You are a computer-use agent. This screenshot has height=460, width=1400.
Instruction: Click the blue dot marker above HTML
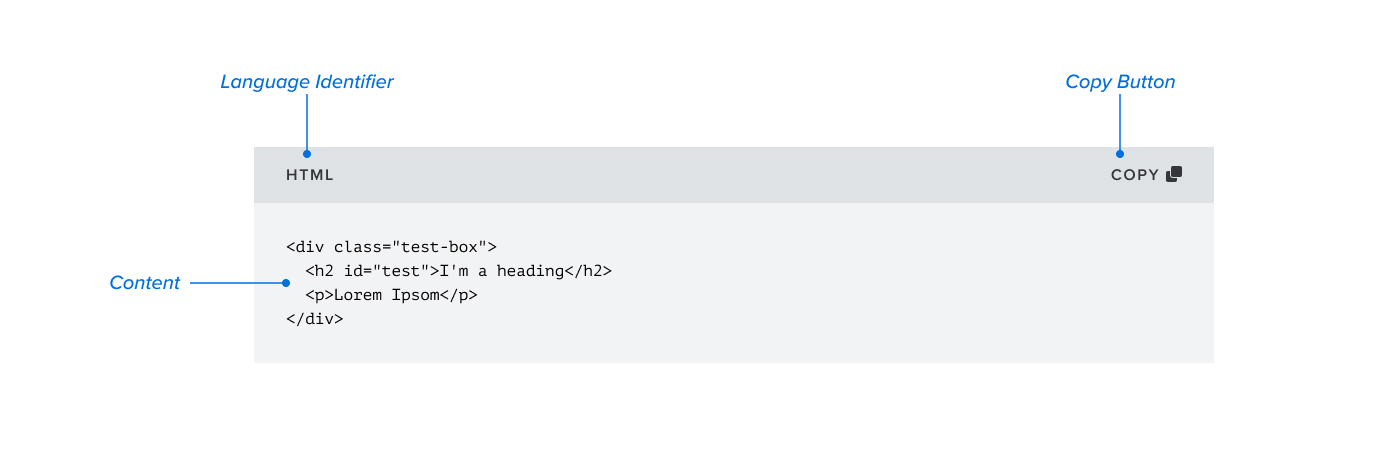pos(307,154)
